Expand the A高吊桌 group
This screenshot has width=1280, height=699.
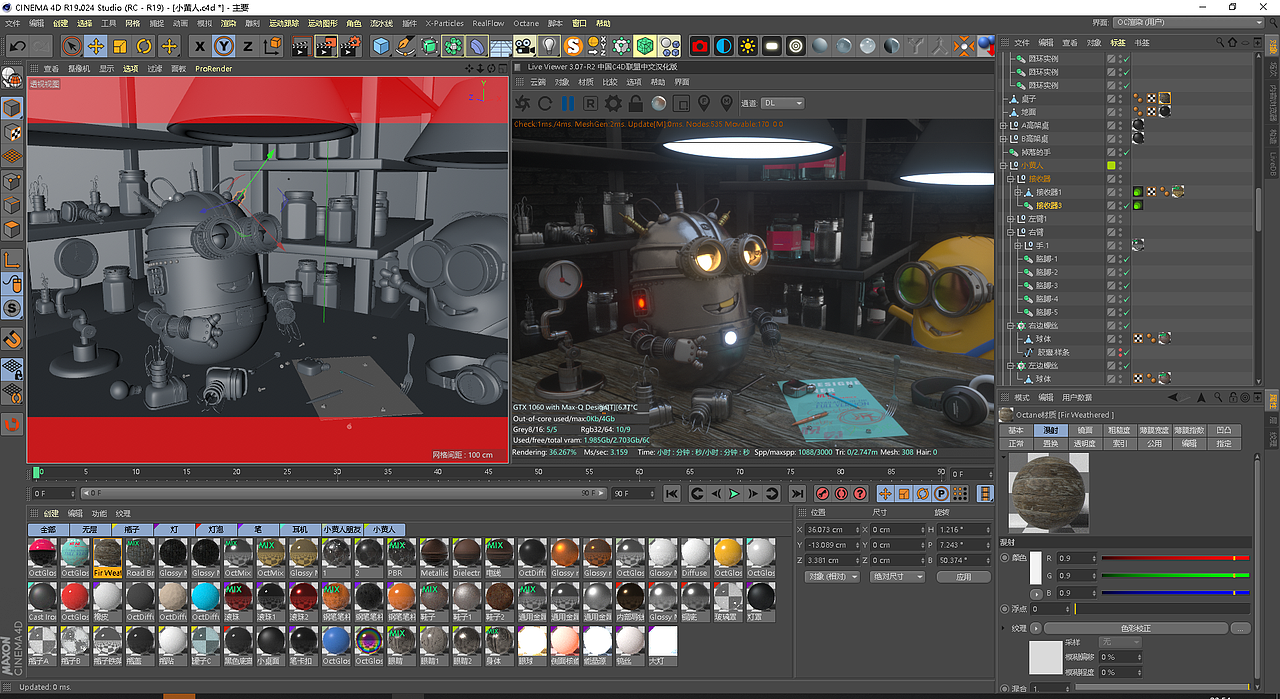[1003, 126]
